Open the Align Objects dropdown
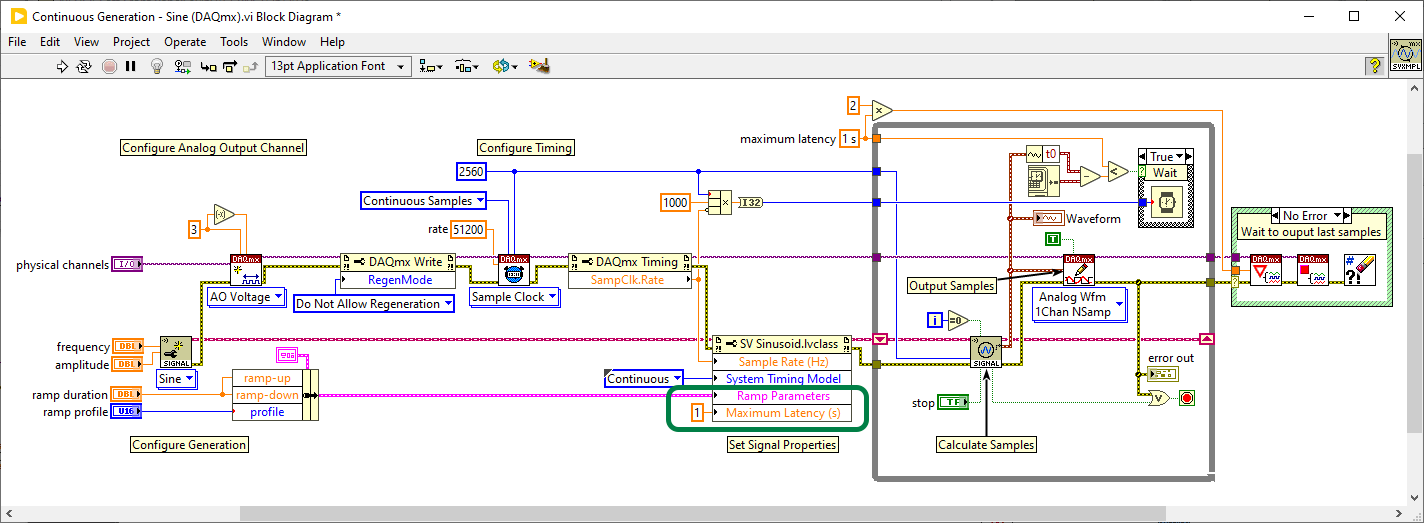The width and height of the screenshot is (1424, 523). 432,66
